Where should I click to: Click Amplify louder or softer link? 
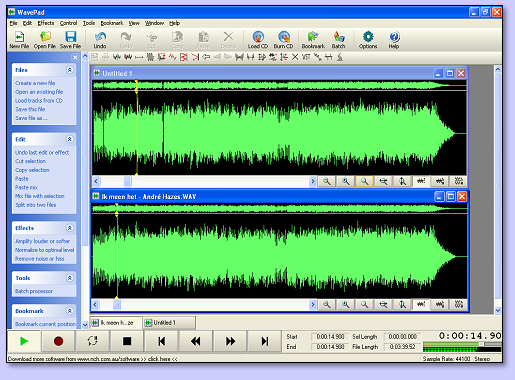coord(42,241)
